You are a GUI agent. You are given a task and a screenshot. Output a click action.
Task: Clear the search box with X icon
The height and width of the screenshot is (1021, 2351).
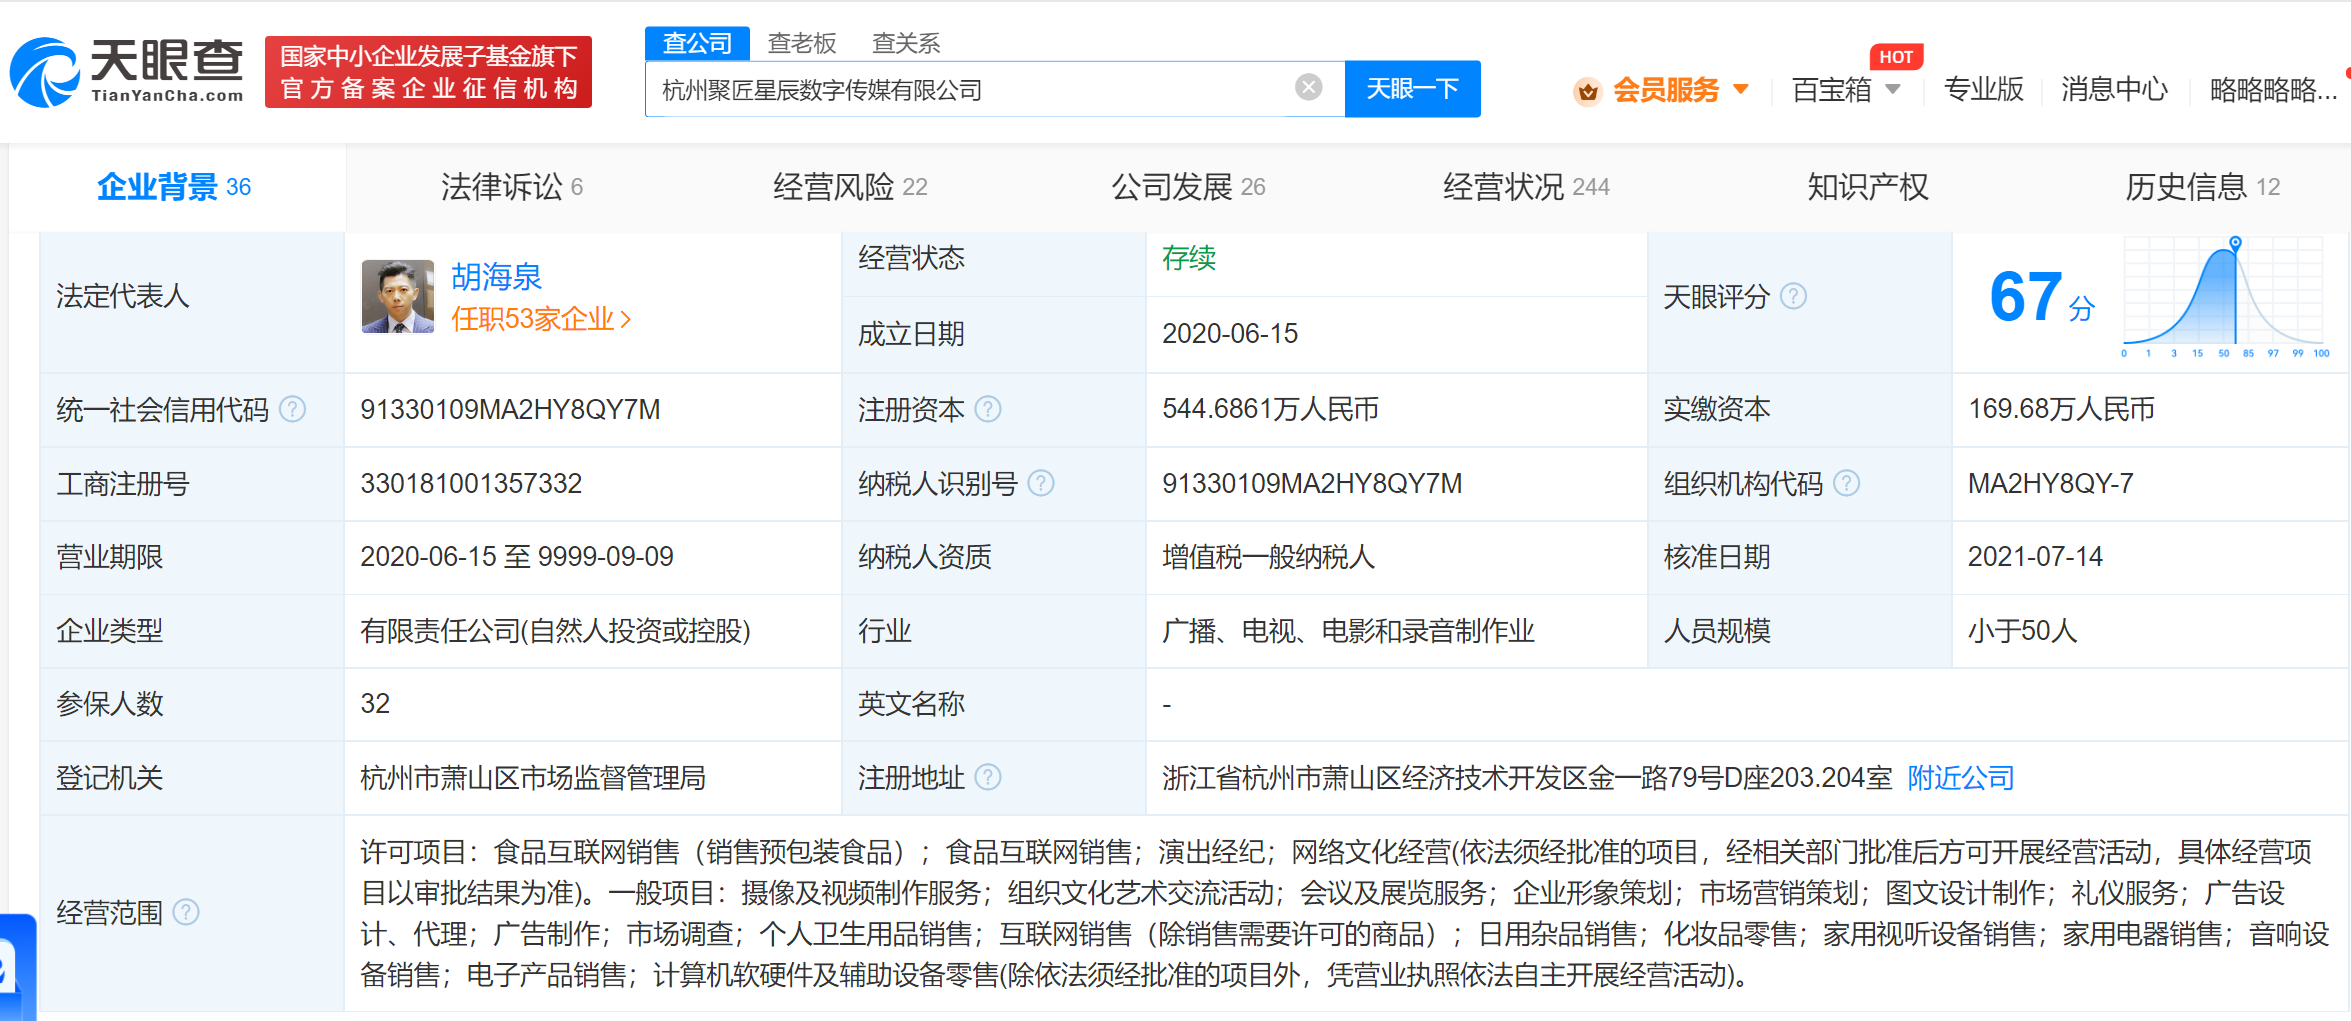tap(1308, 88)
